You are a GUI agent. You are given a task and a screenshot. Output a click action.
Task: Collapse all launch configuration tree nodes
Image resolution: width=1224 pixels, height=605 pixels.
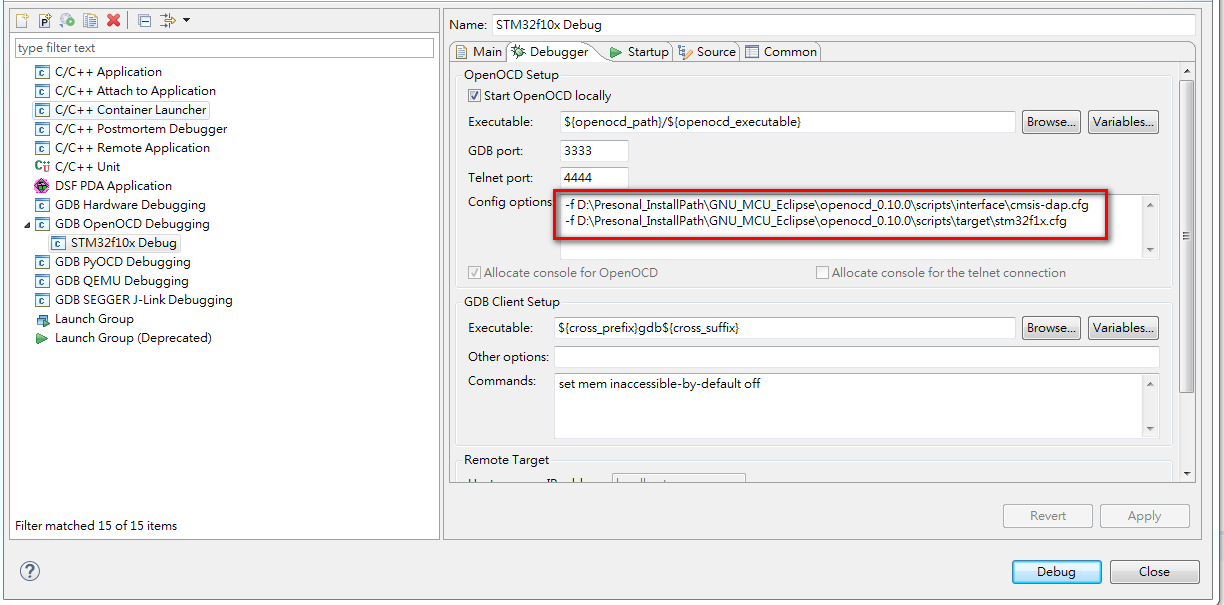[x=144, y=20]
